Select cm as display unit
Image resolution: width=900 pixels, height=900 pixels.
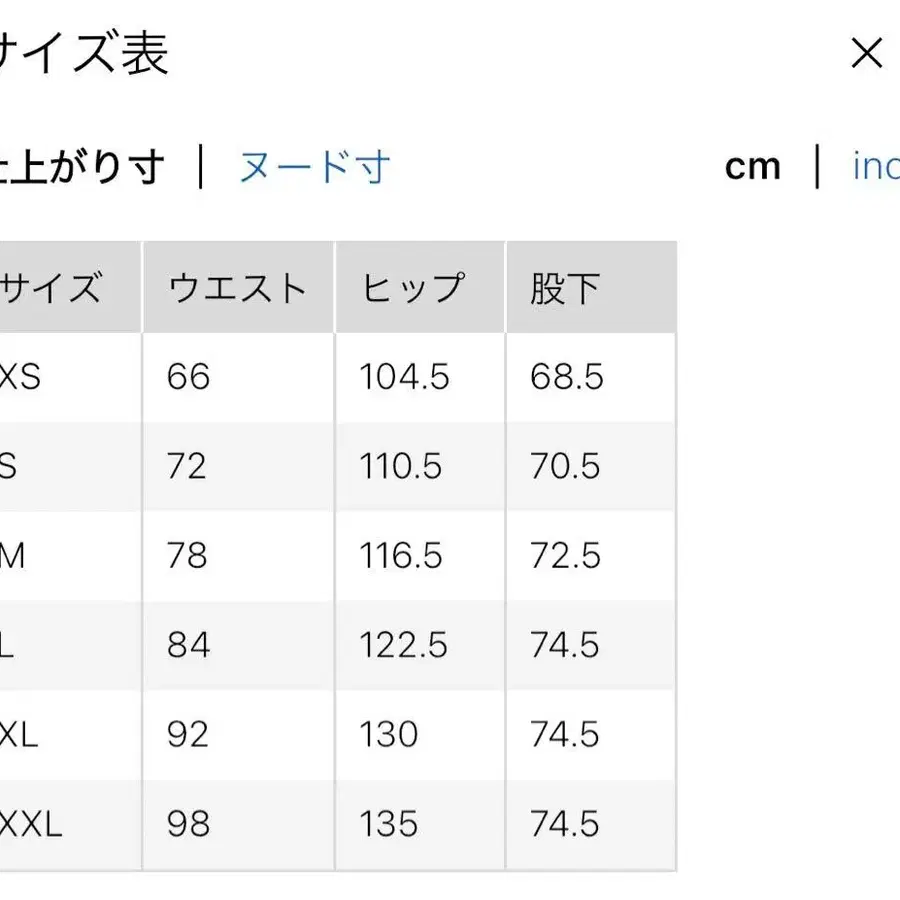click(752, 167)
